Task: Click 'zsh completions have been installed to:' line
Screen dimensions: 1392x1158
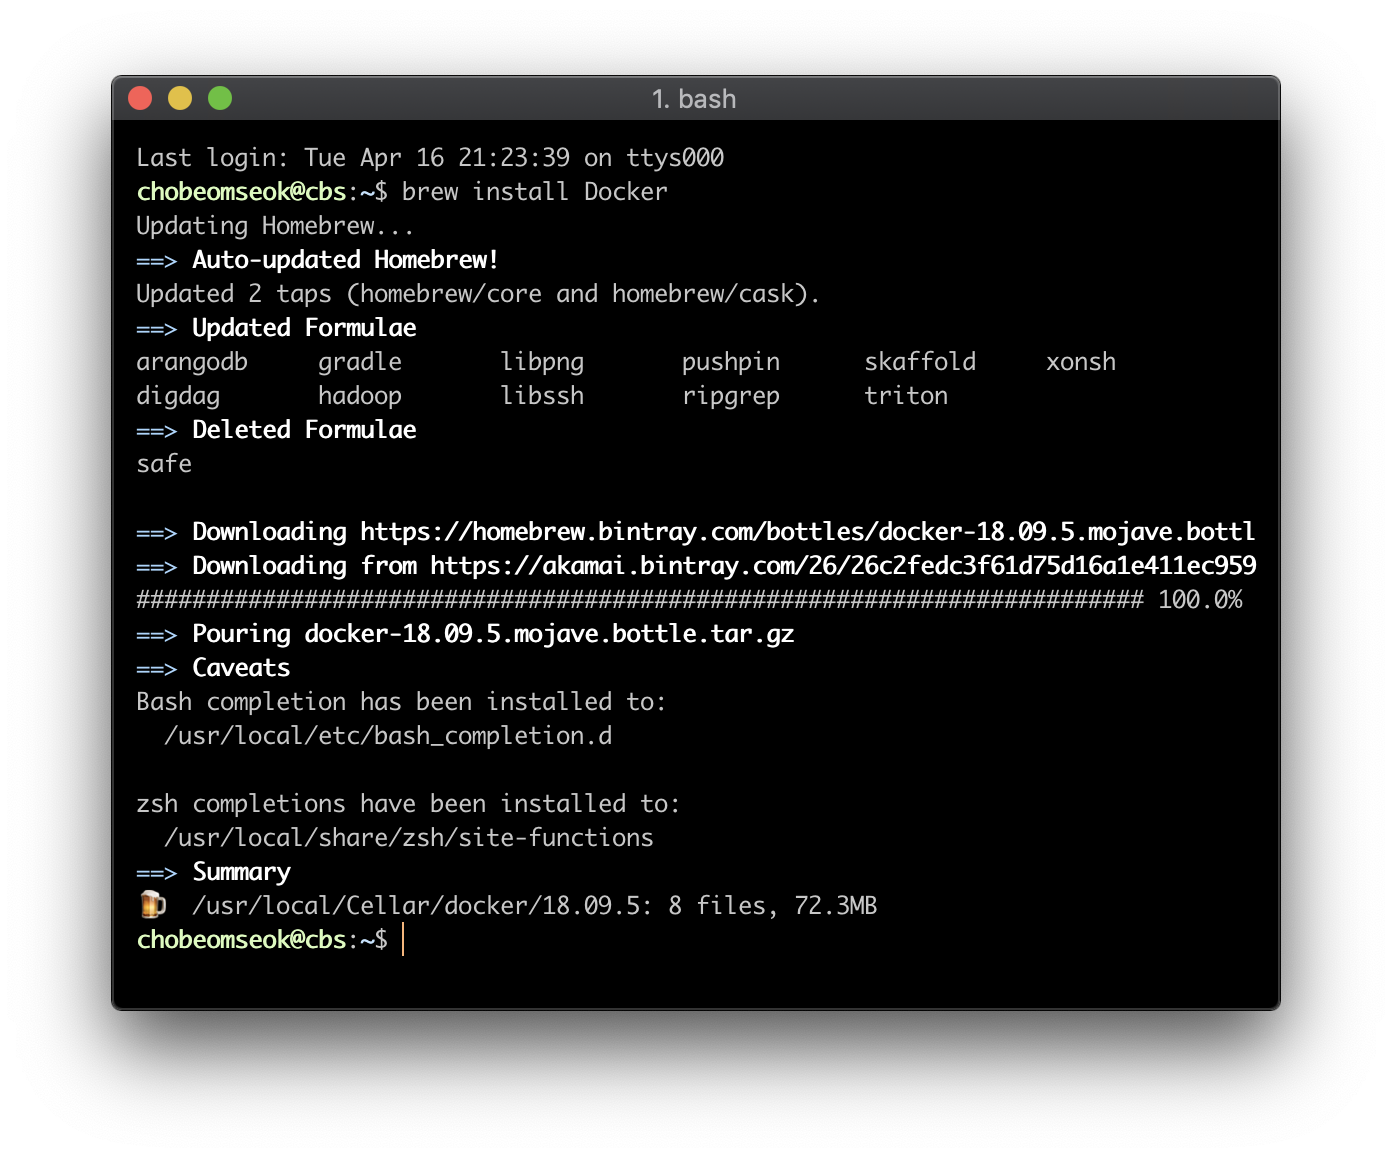Action: 408,804
